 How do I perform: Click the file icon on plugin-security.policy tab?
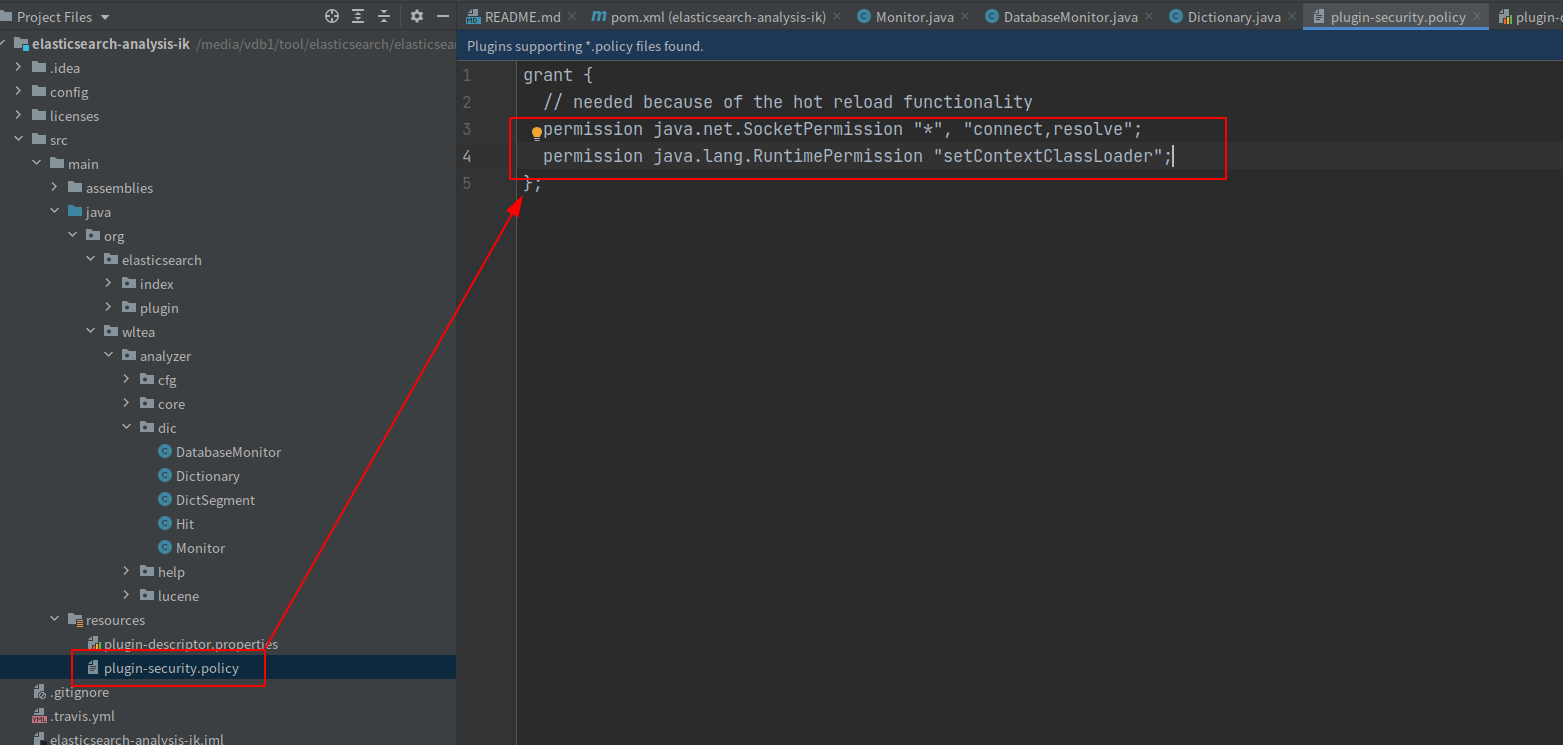coord(1319,17)
